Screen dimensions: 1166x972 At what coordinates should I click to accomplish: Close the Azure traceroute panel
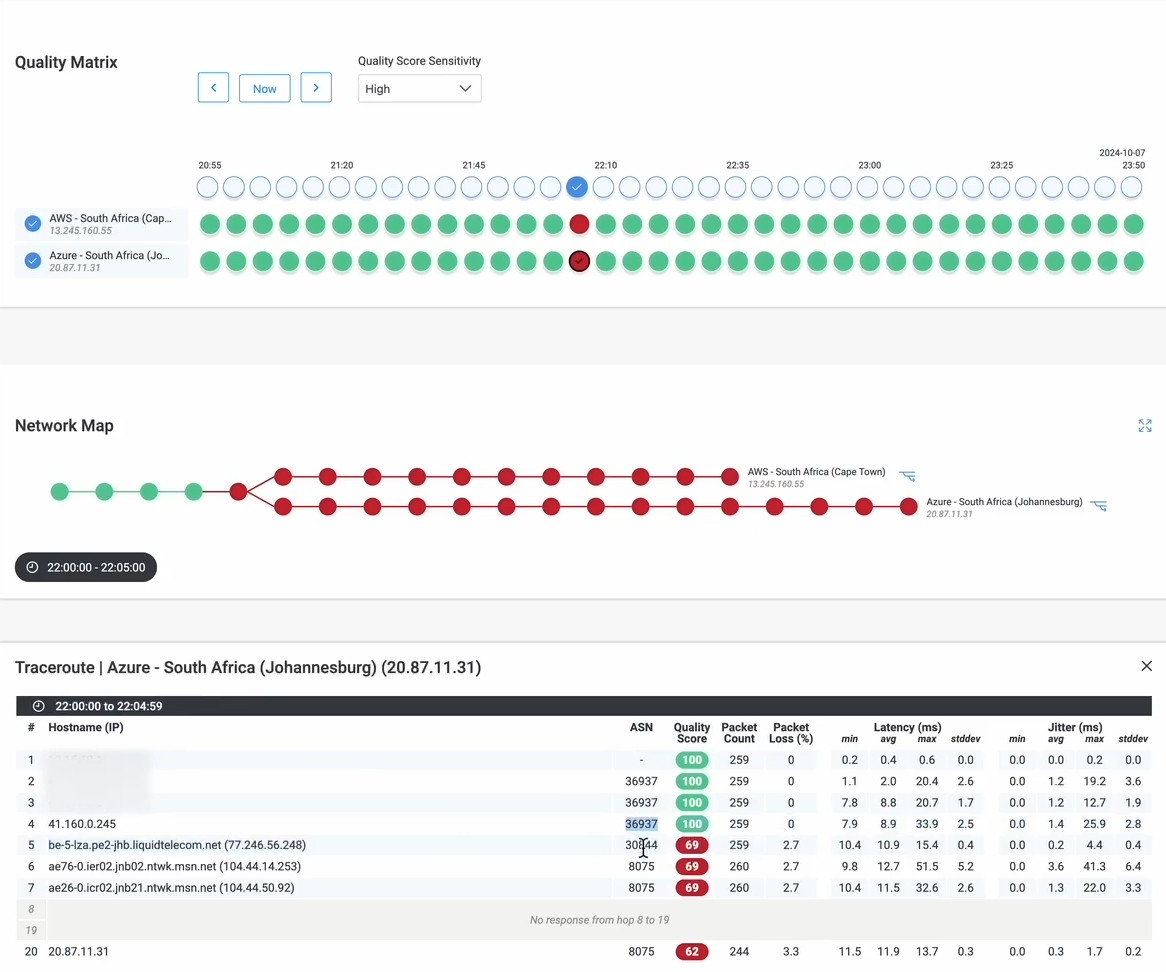tap(1146, 665)
